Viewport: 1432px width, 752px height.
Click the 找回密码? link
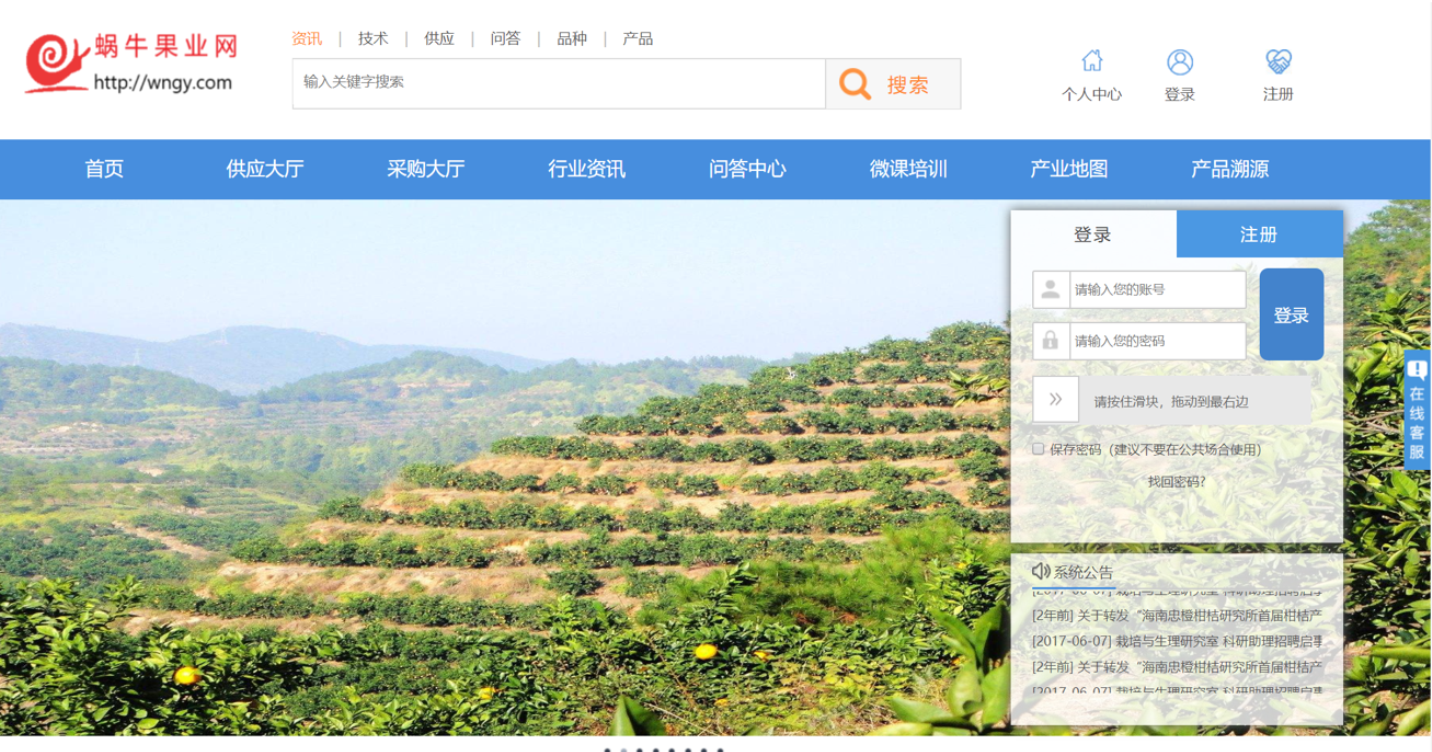[x=1176, y=481]
